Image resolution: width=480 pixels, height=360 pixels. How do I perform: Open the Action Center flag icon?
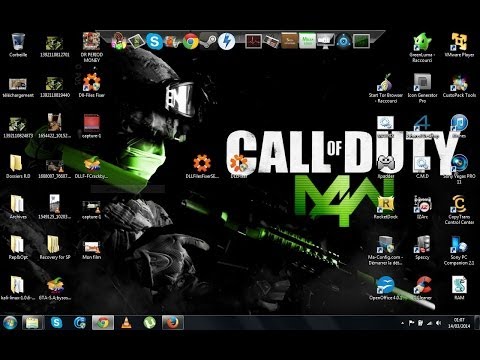pyautogui.click(x=412, y=323)
